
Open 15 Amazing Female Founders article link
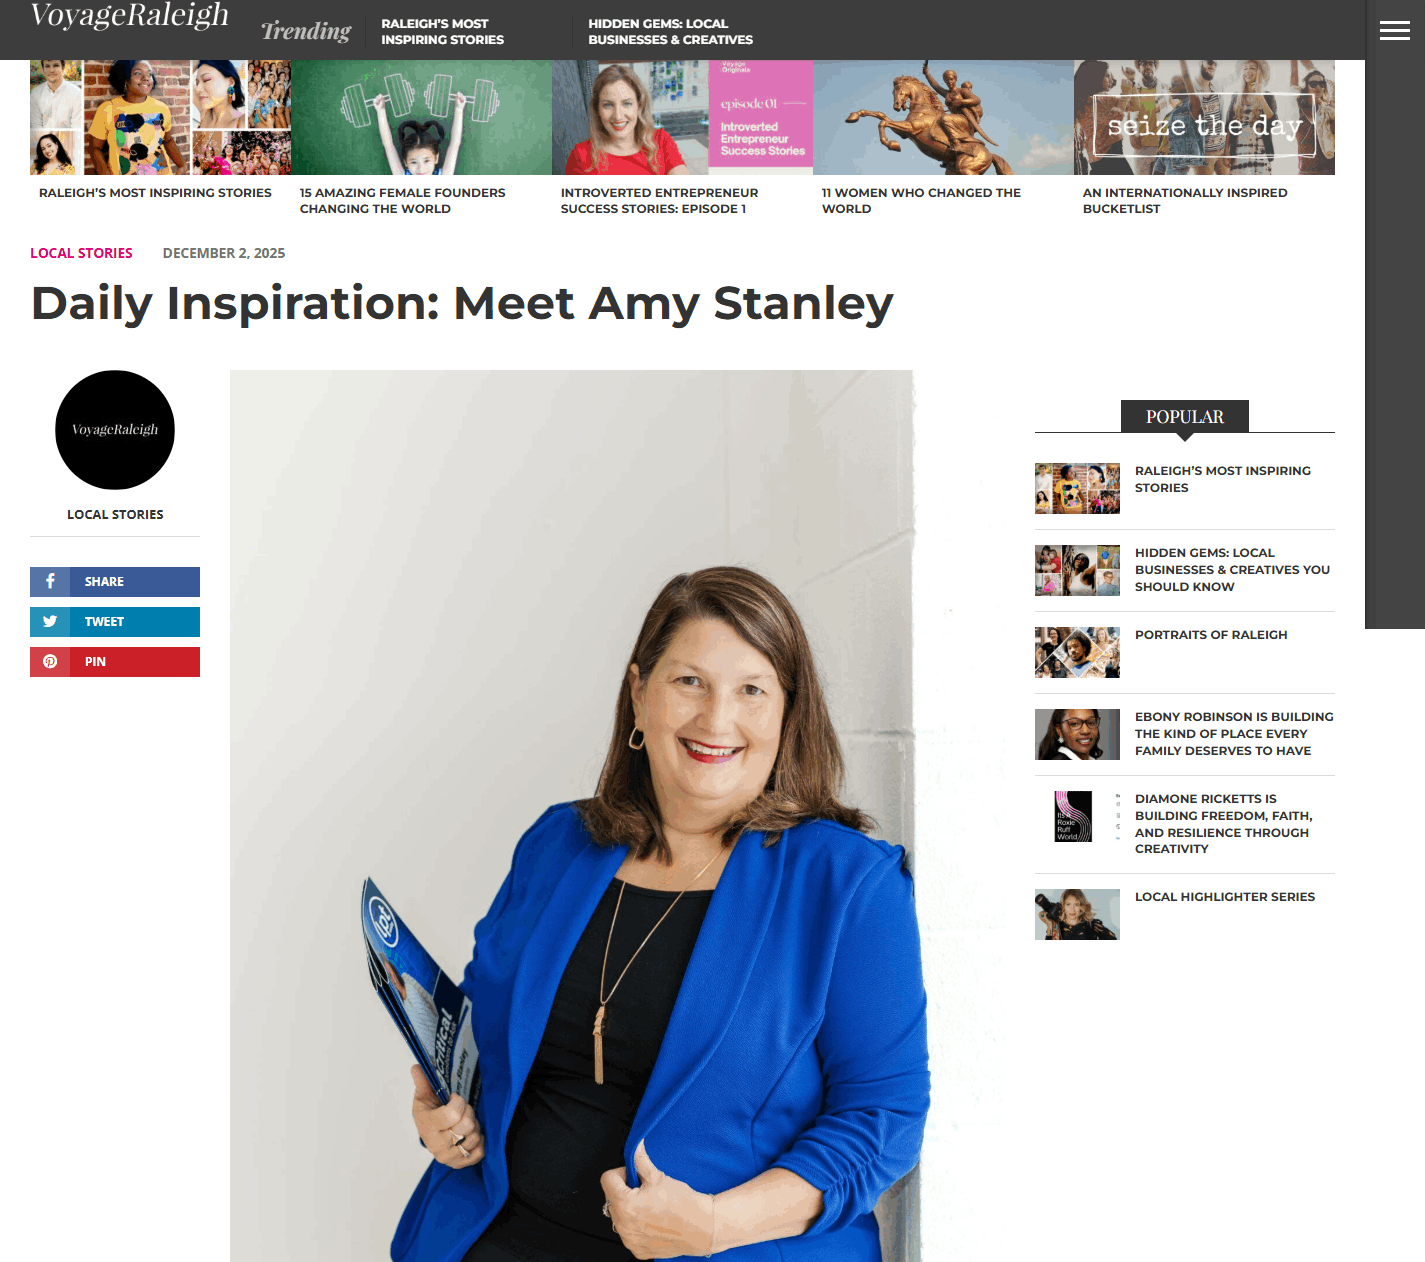402,200
